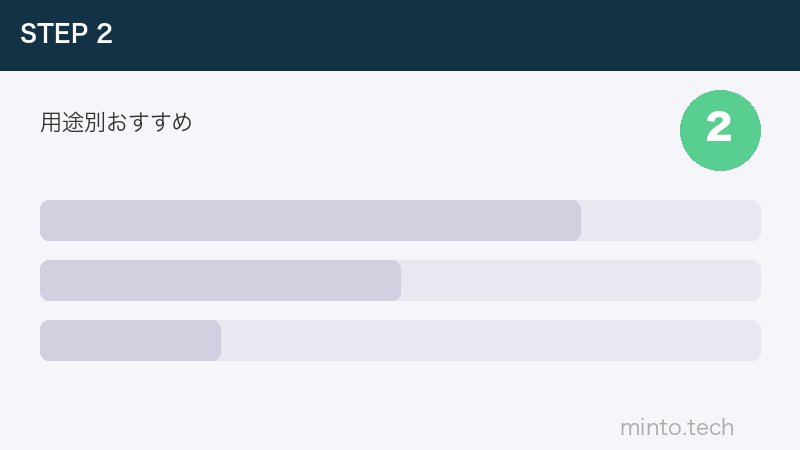Click filled part of the shortest bar
The height and width of the screenshot is (450, 800).
[x=130, y=341]
